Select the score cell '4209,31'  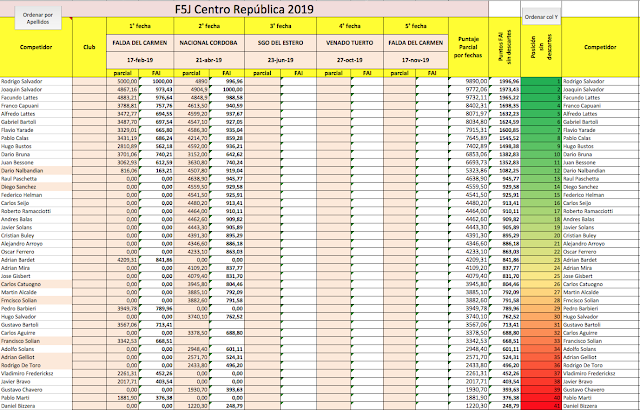pos(123,260)
